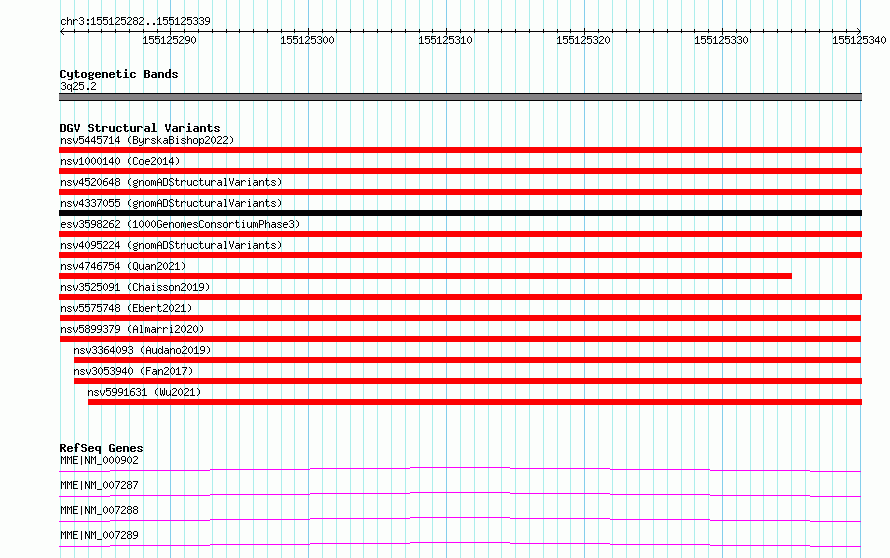890x558 pixels.
Task: Click the red bar for nsv3053940
Action: [468, 381]
